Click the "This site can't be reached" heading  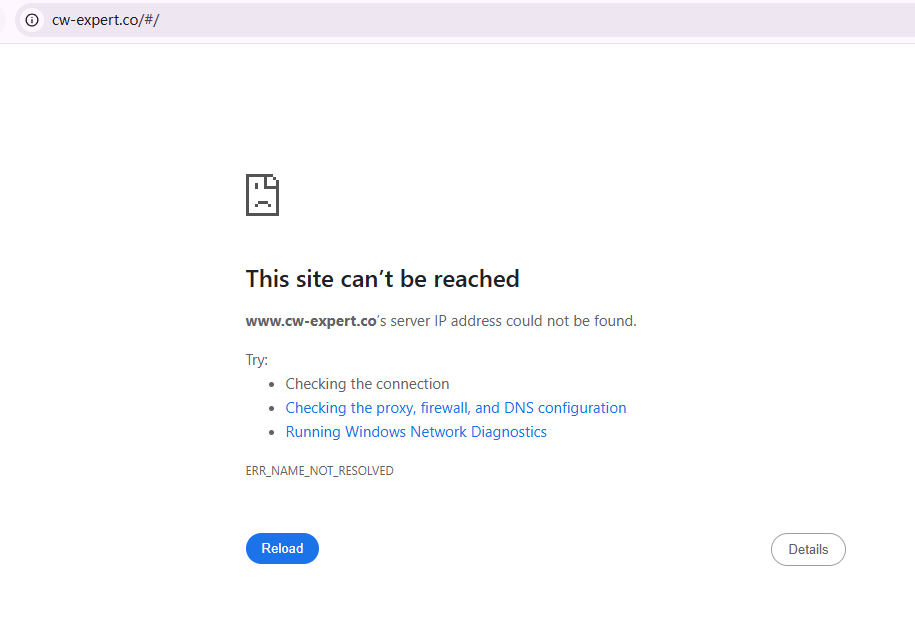point(382,279)
